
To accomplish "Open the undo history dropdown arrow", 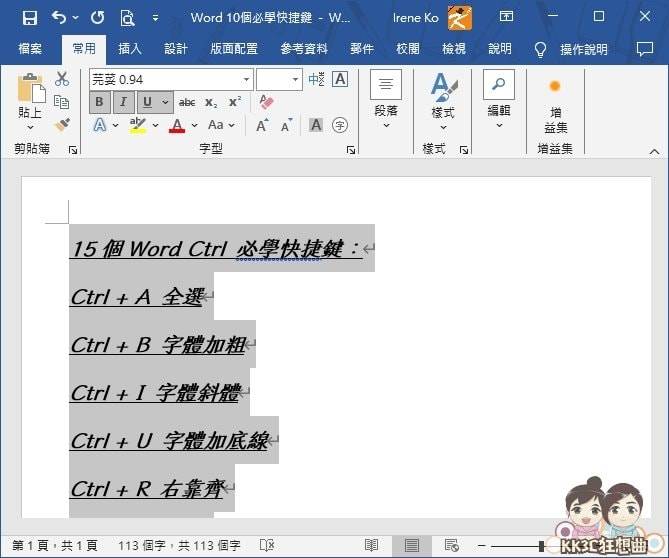I will click(x=76, y=18).
